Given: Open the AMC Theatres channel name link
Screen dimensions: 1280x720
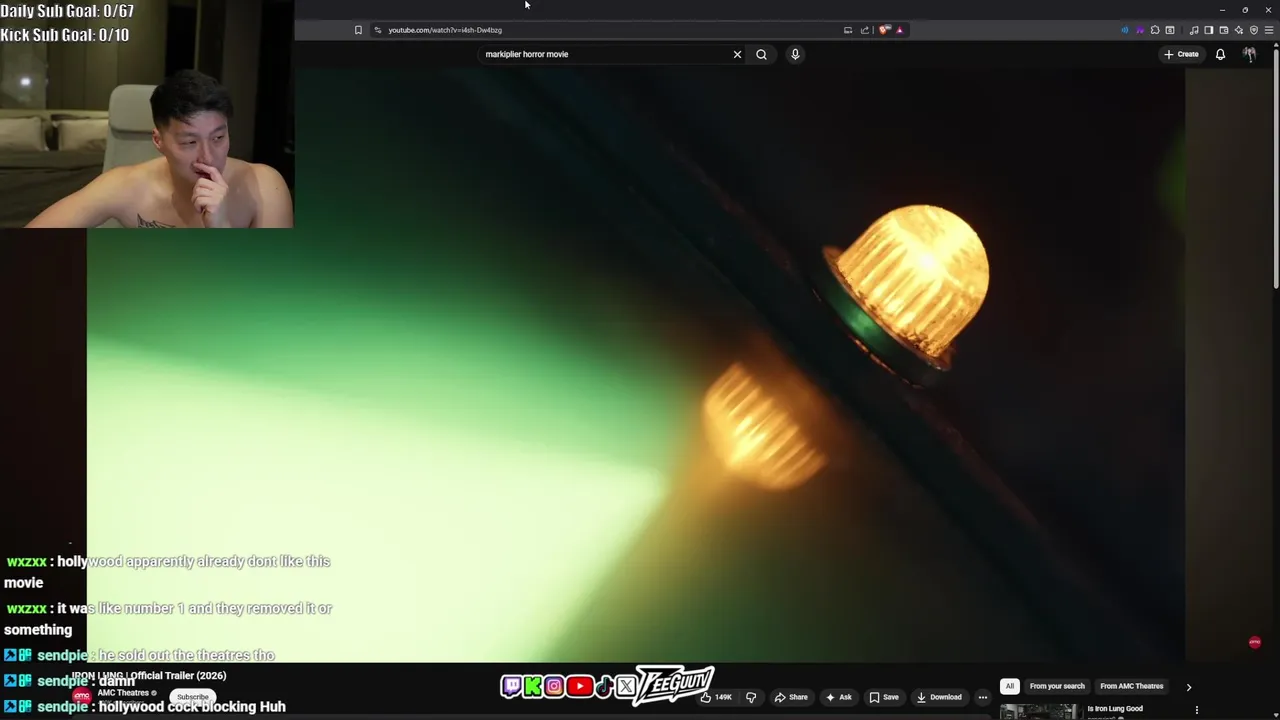Looking at the screenshot, I should click(x=123, y=693).
